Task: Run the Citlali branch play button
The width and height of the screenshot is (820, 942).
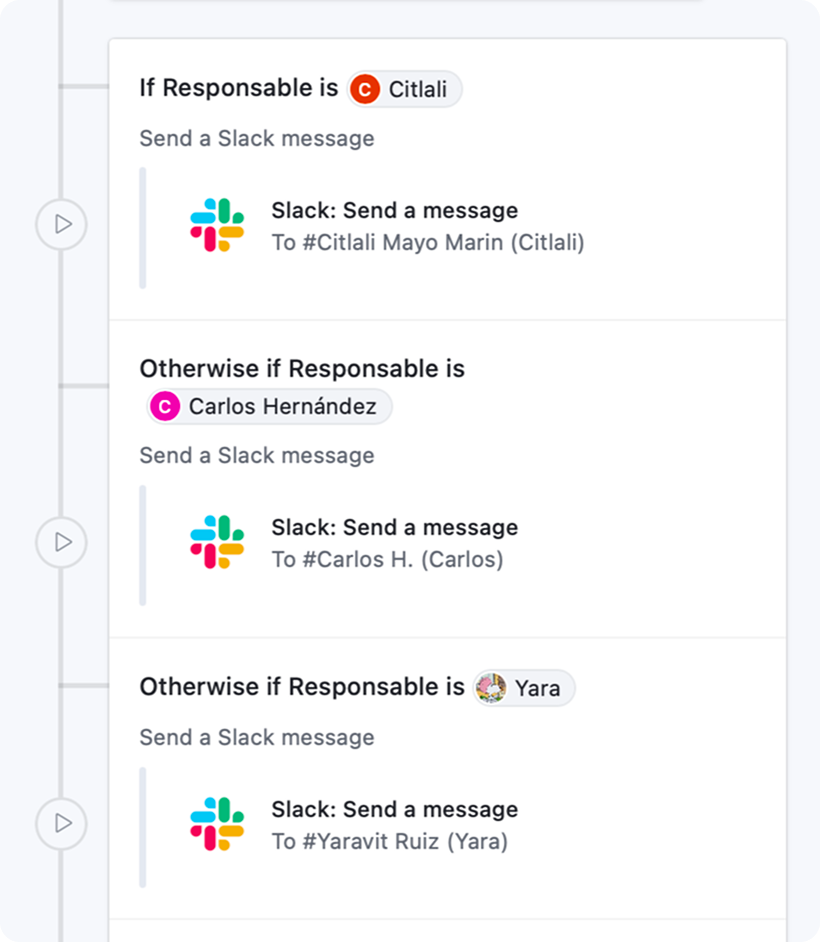Action: point(62,224)
